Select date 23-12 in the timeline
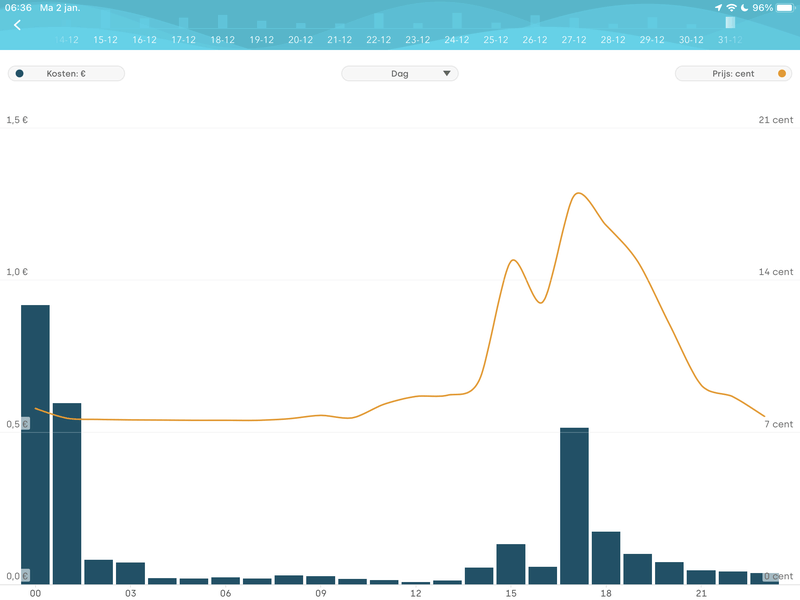The image size is (800, 600). point(417,40)
